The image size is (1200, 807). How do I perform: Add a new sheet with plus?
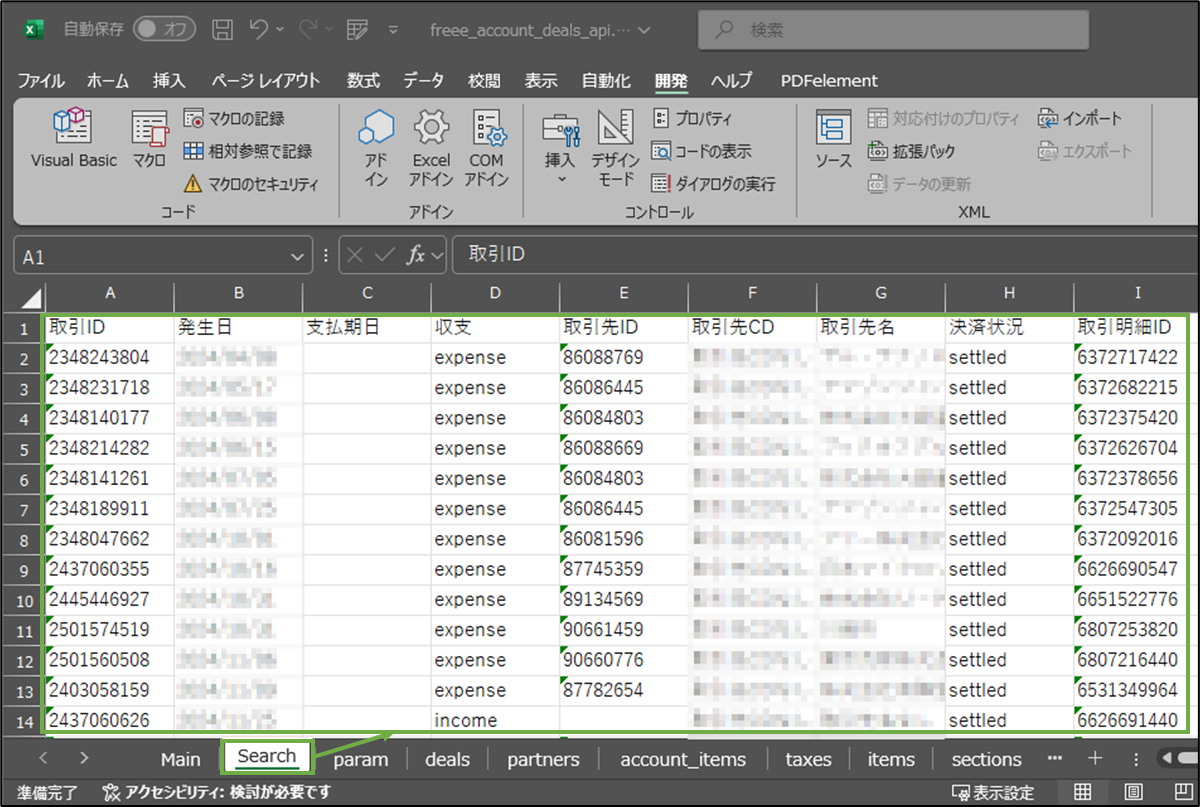1095,758
